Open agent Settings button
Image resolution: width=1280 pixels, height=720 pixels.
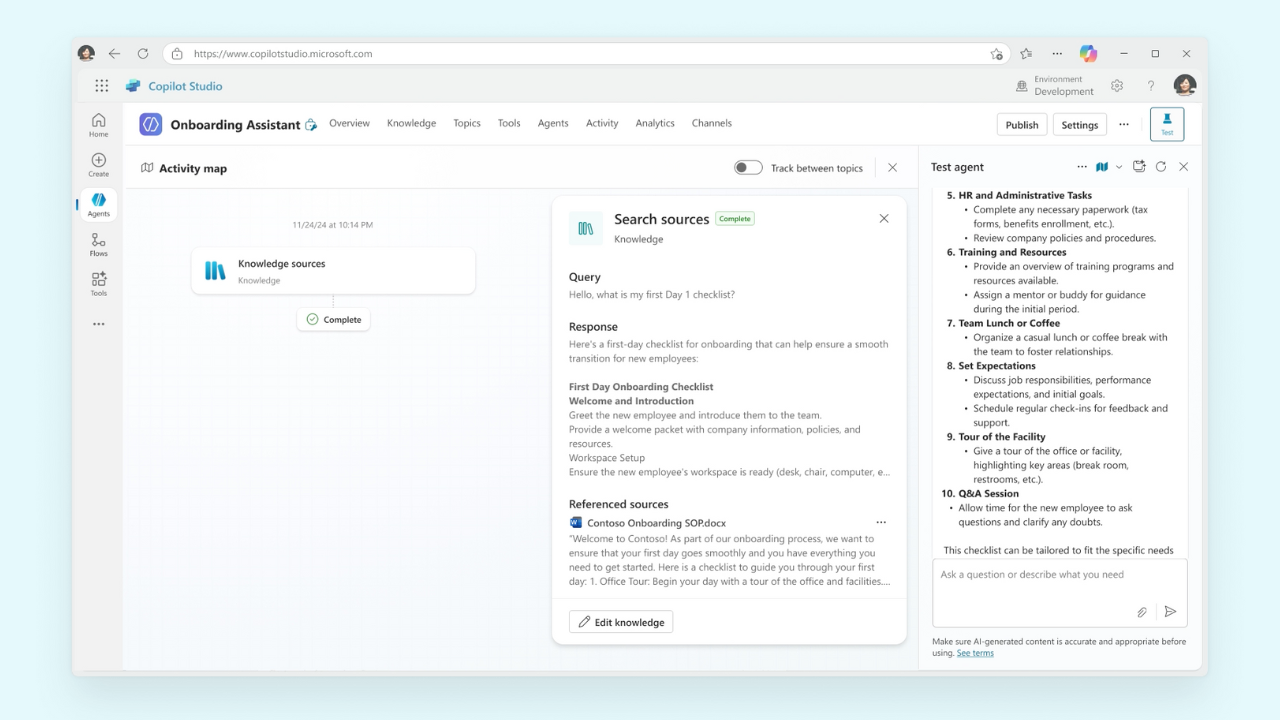1080,125
